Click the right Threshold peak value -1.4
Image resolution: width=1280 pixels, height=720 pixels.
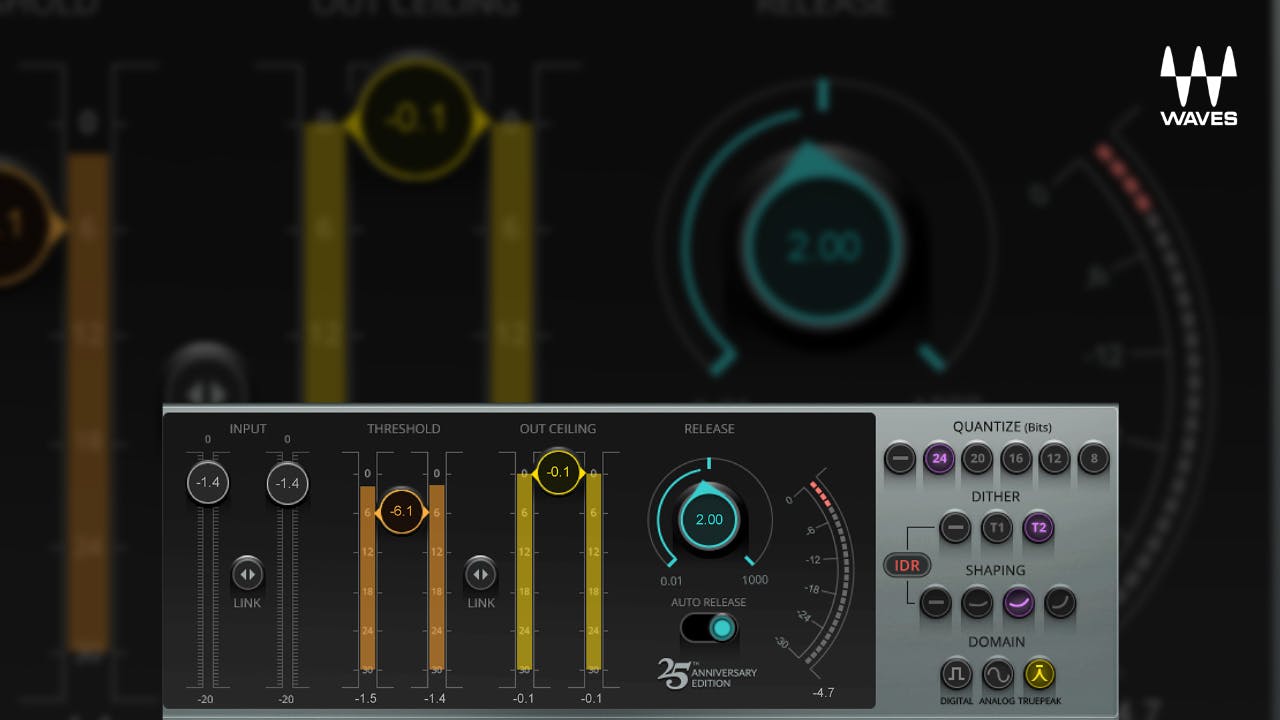[x=434, y=698]
